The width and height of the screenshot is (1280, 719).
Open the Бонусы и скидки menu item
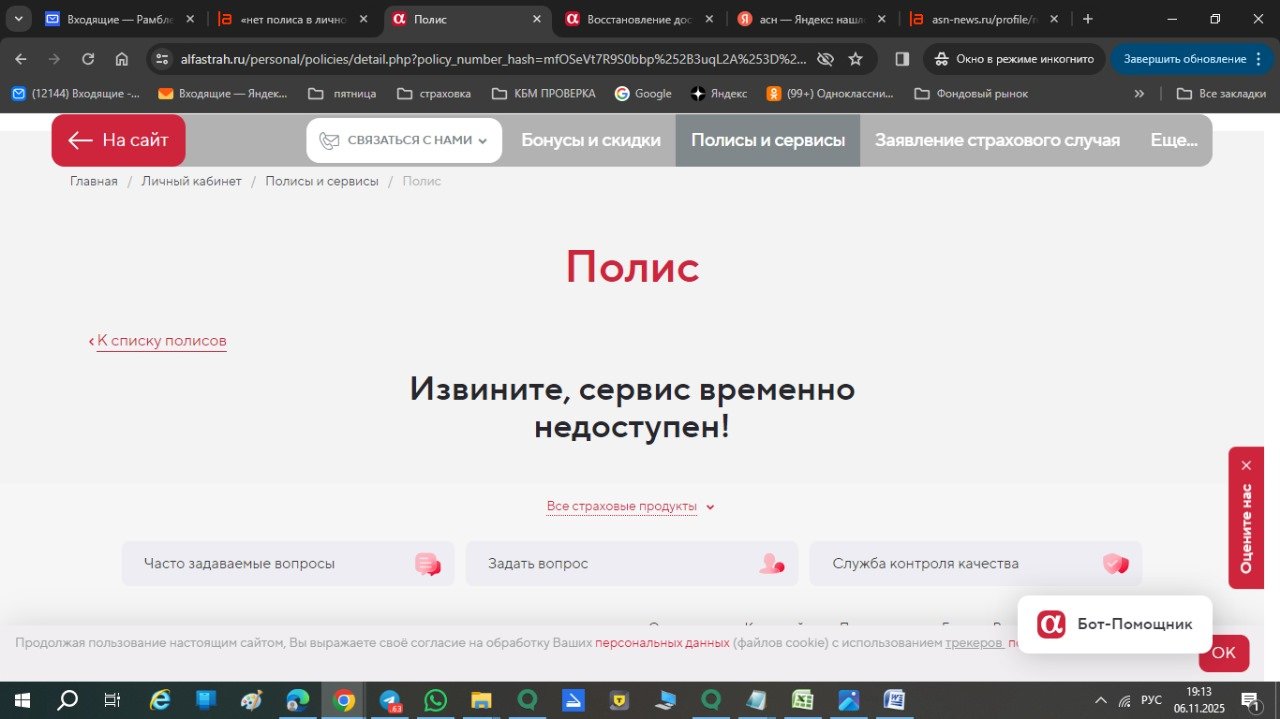coord(590,141)
